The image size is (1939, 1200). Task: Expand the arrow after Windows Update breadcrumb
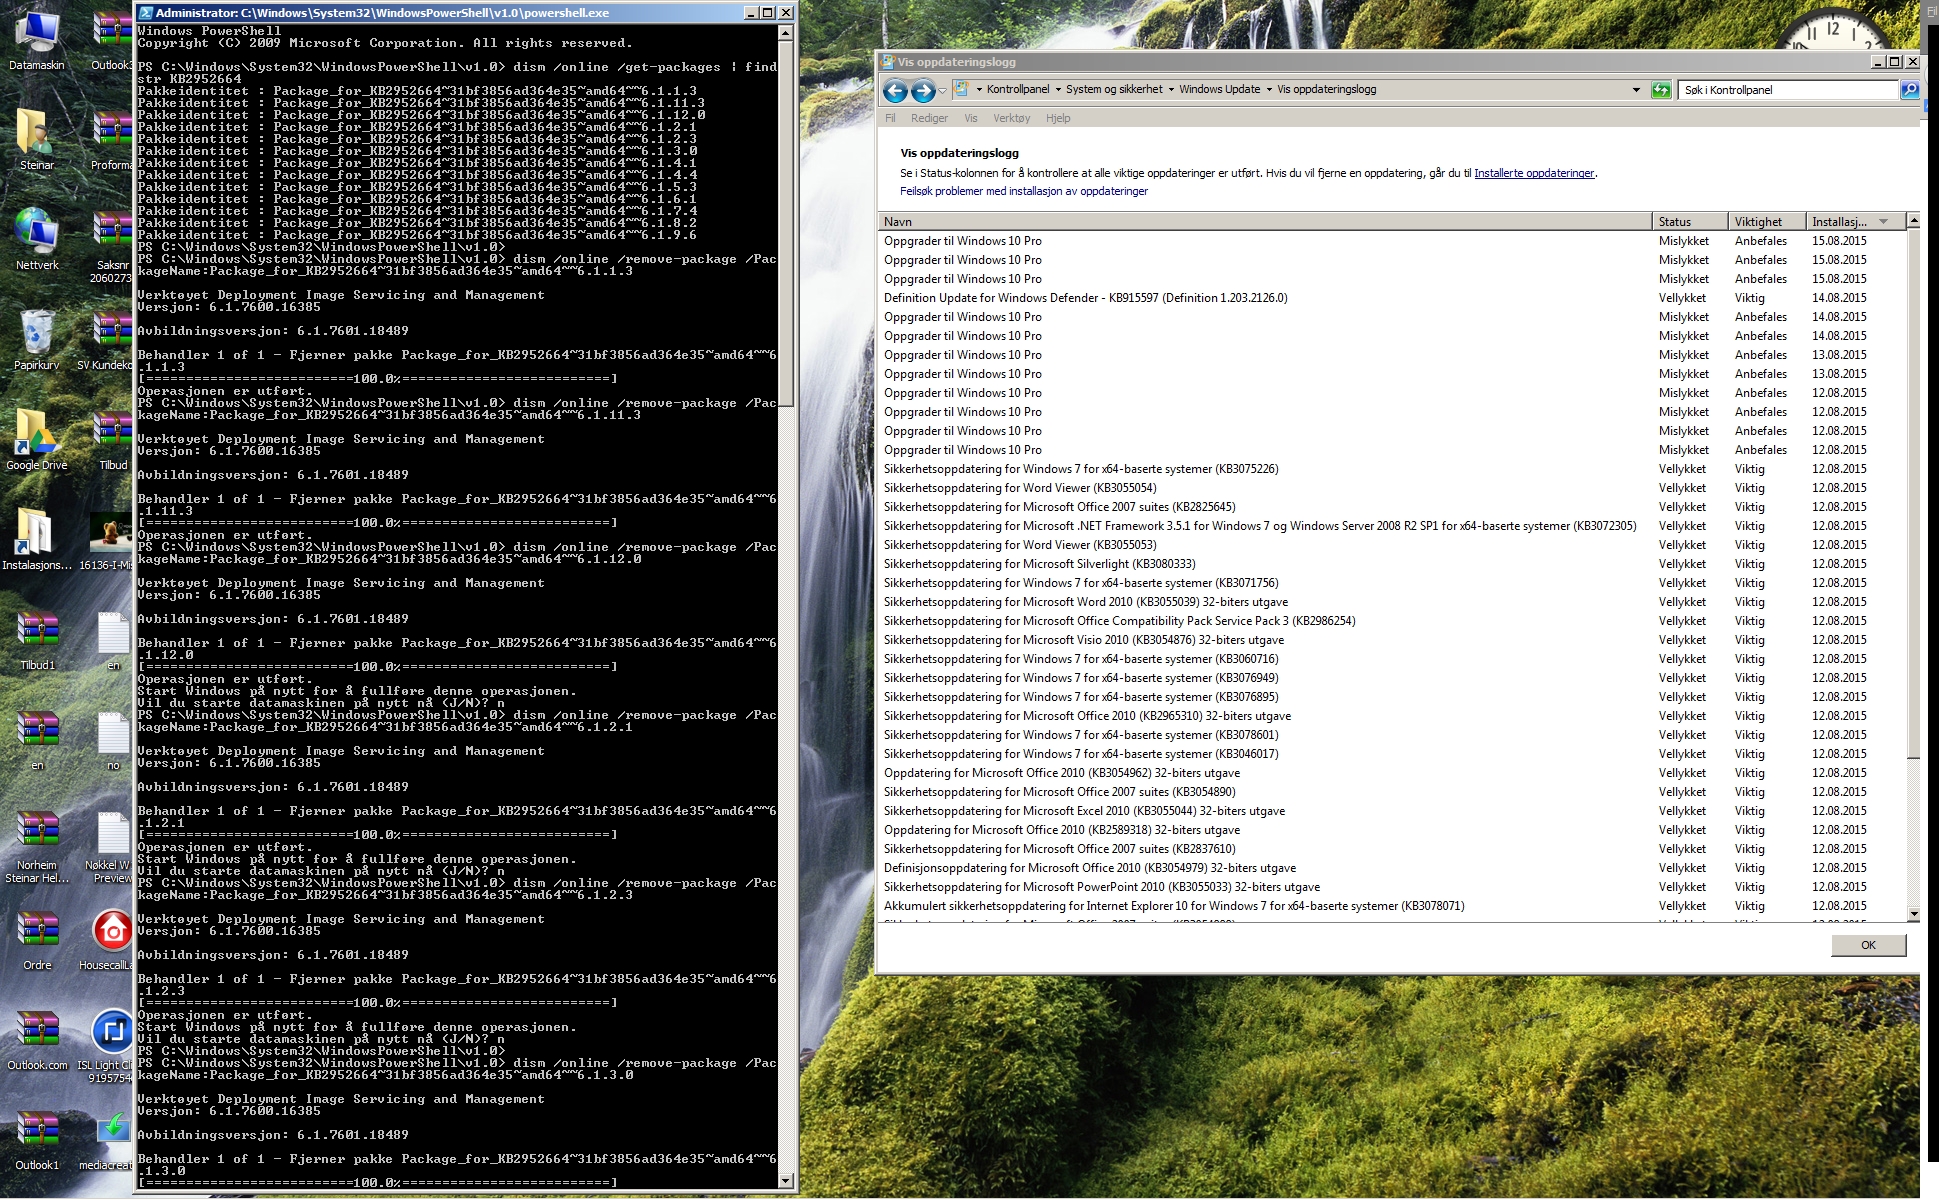[1269, 90]
